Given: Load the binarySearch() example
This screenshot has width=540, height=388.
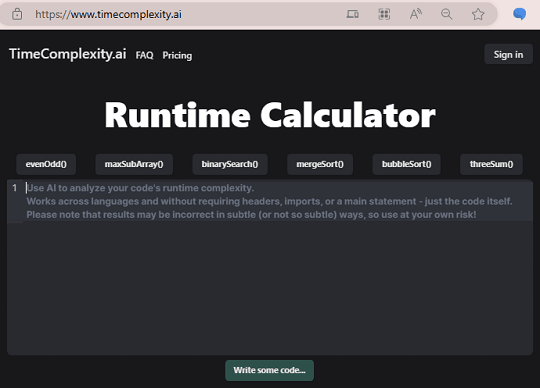Looking at the screenshot, I should coord(230,164).
